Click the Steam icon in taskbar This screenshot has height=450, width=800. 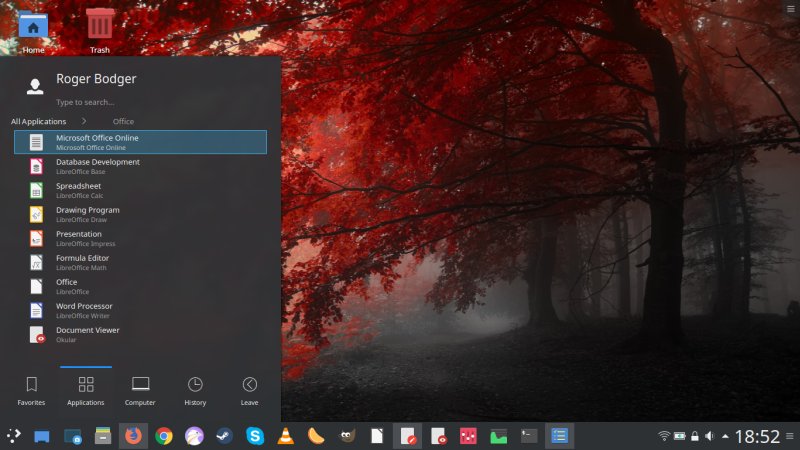[224, 436]
